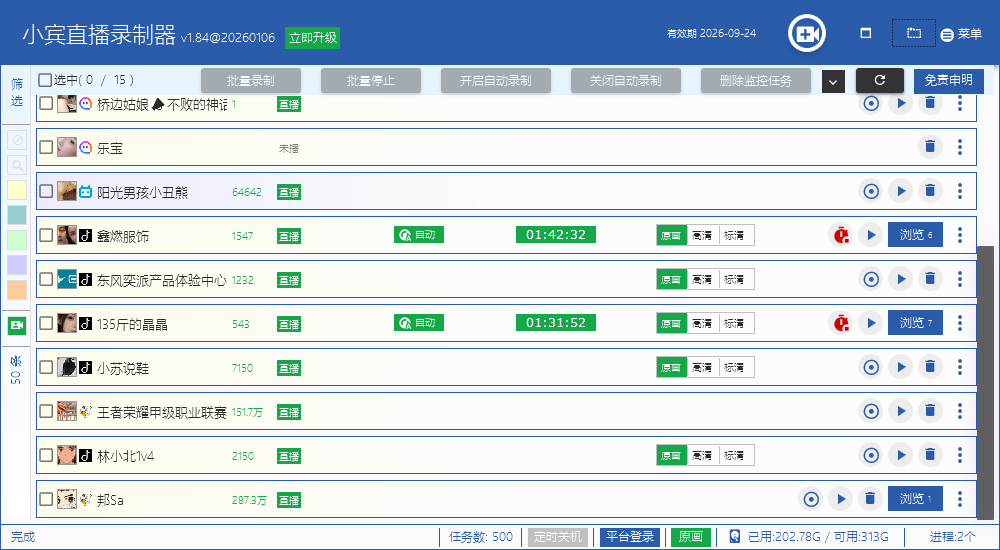Stop recording for 鑫燃服饰 with red icon
The width and height of the screenshot is (1000, 550).
click(x=841, y=235)
